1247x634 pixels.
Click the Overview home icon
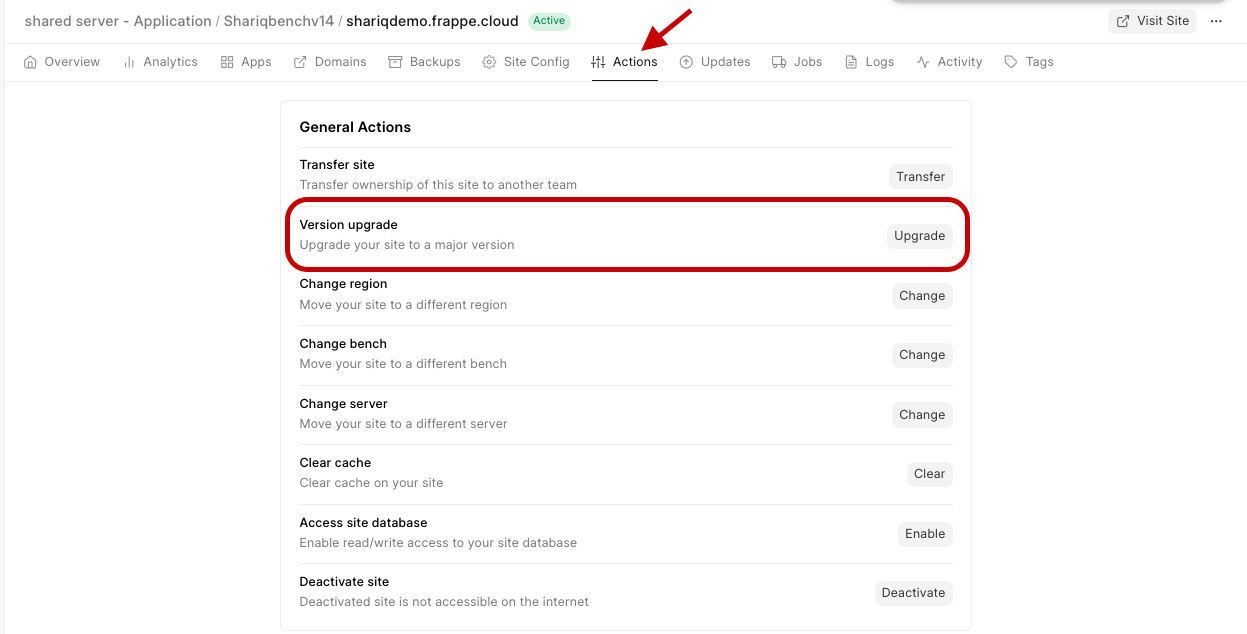pyautogui.click(x=30, y=62)
